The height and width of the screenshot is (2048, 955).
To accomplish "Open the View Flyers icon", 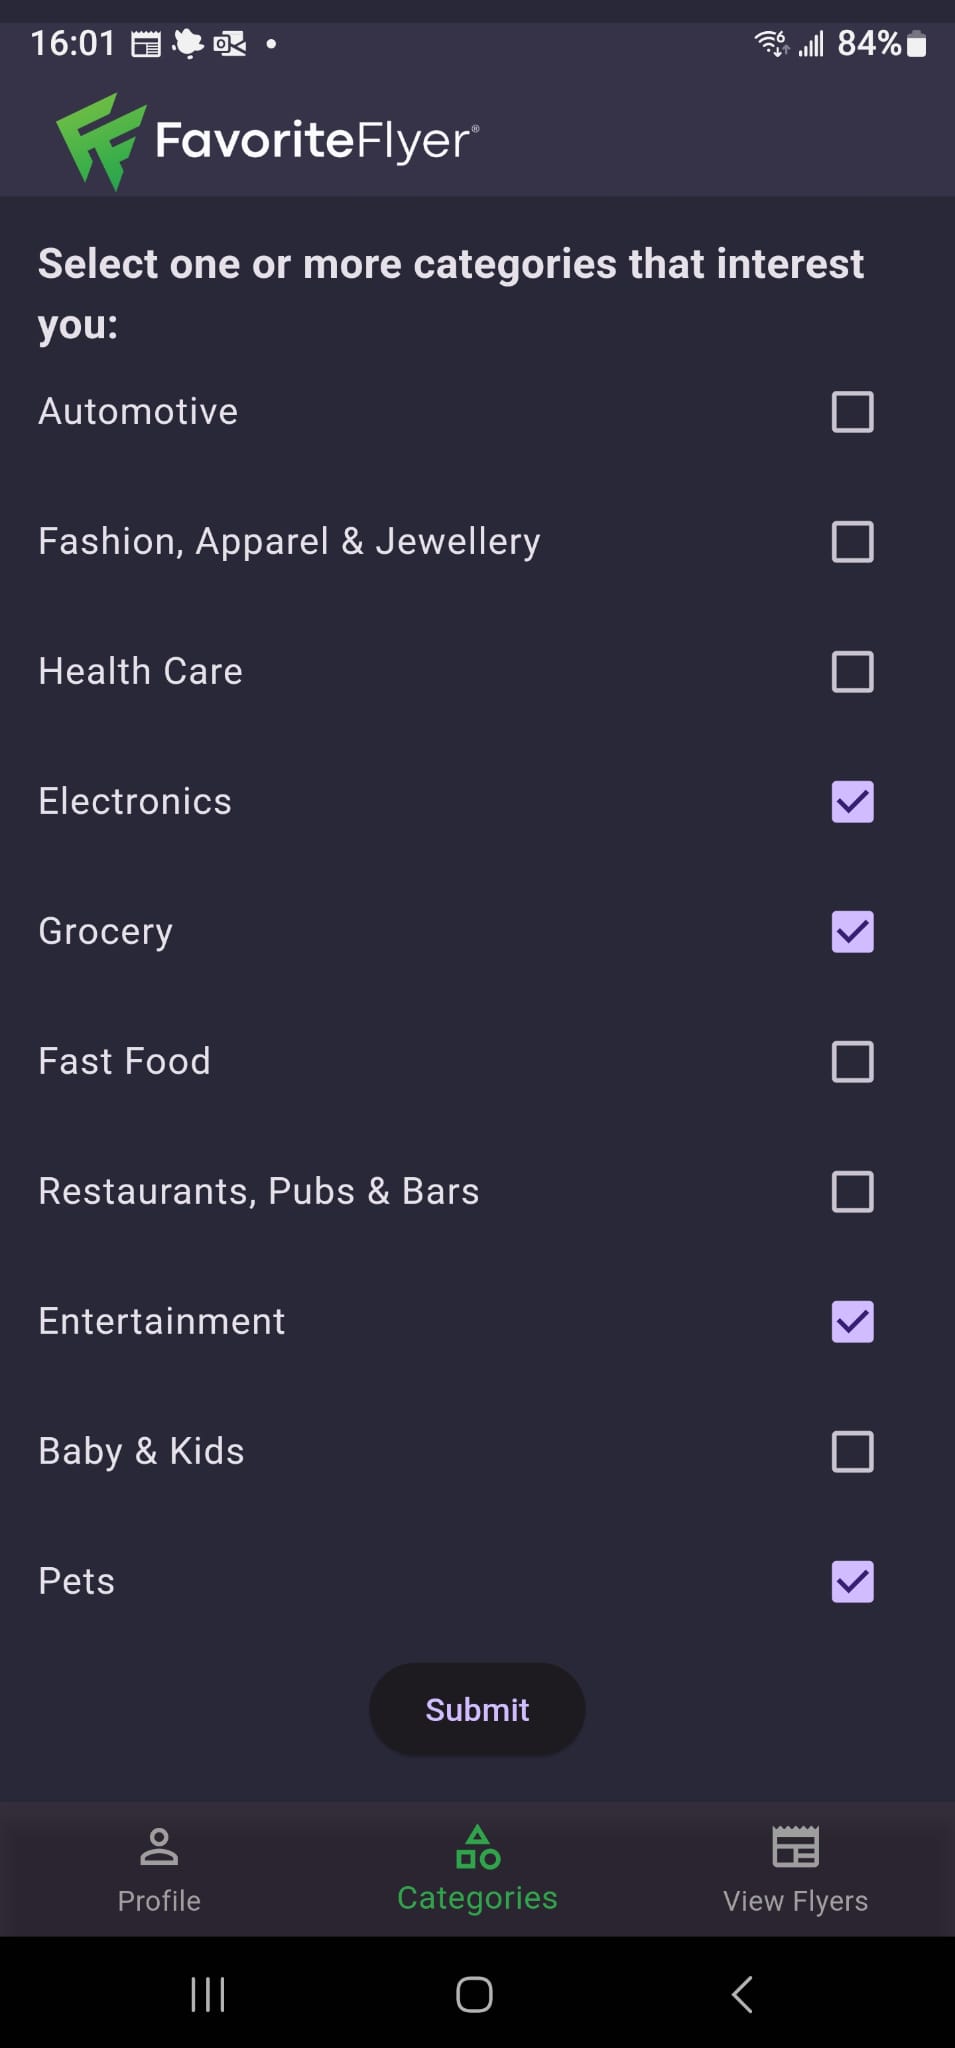I will click(795, 1846).
